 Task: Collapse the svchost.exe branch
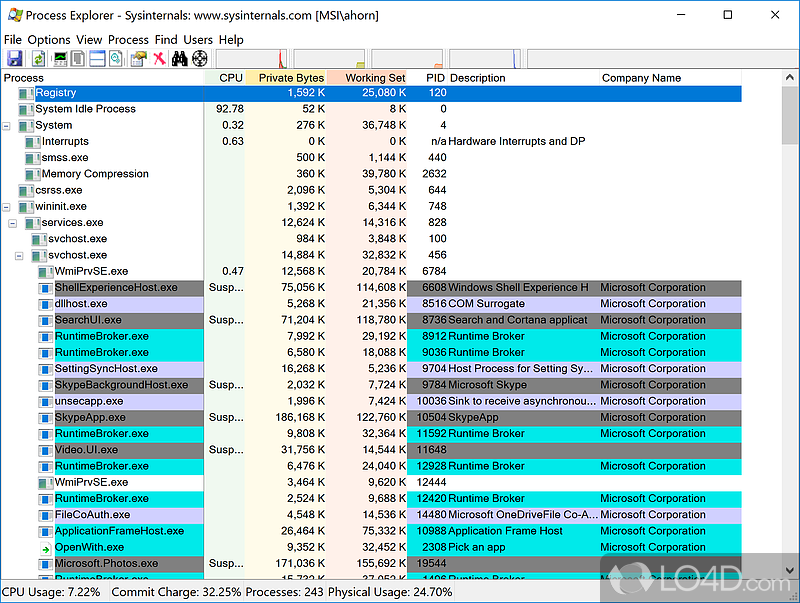coord(20,255)
